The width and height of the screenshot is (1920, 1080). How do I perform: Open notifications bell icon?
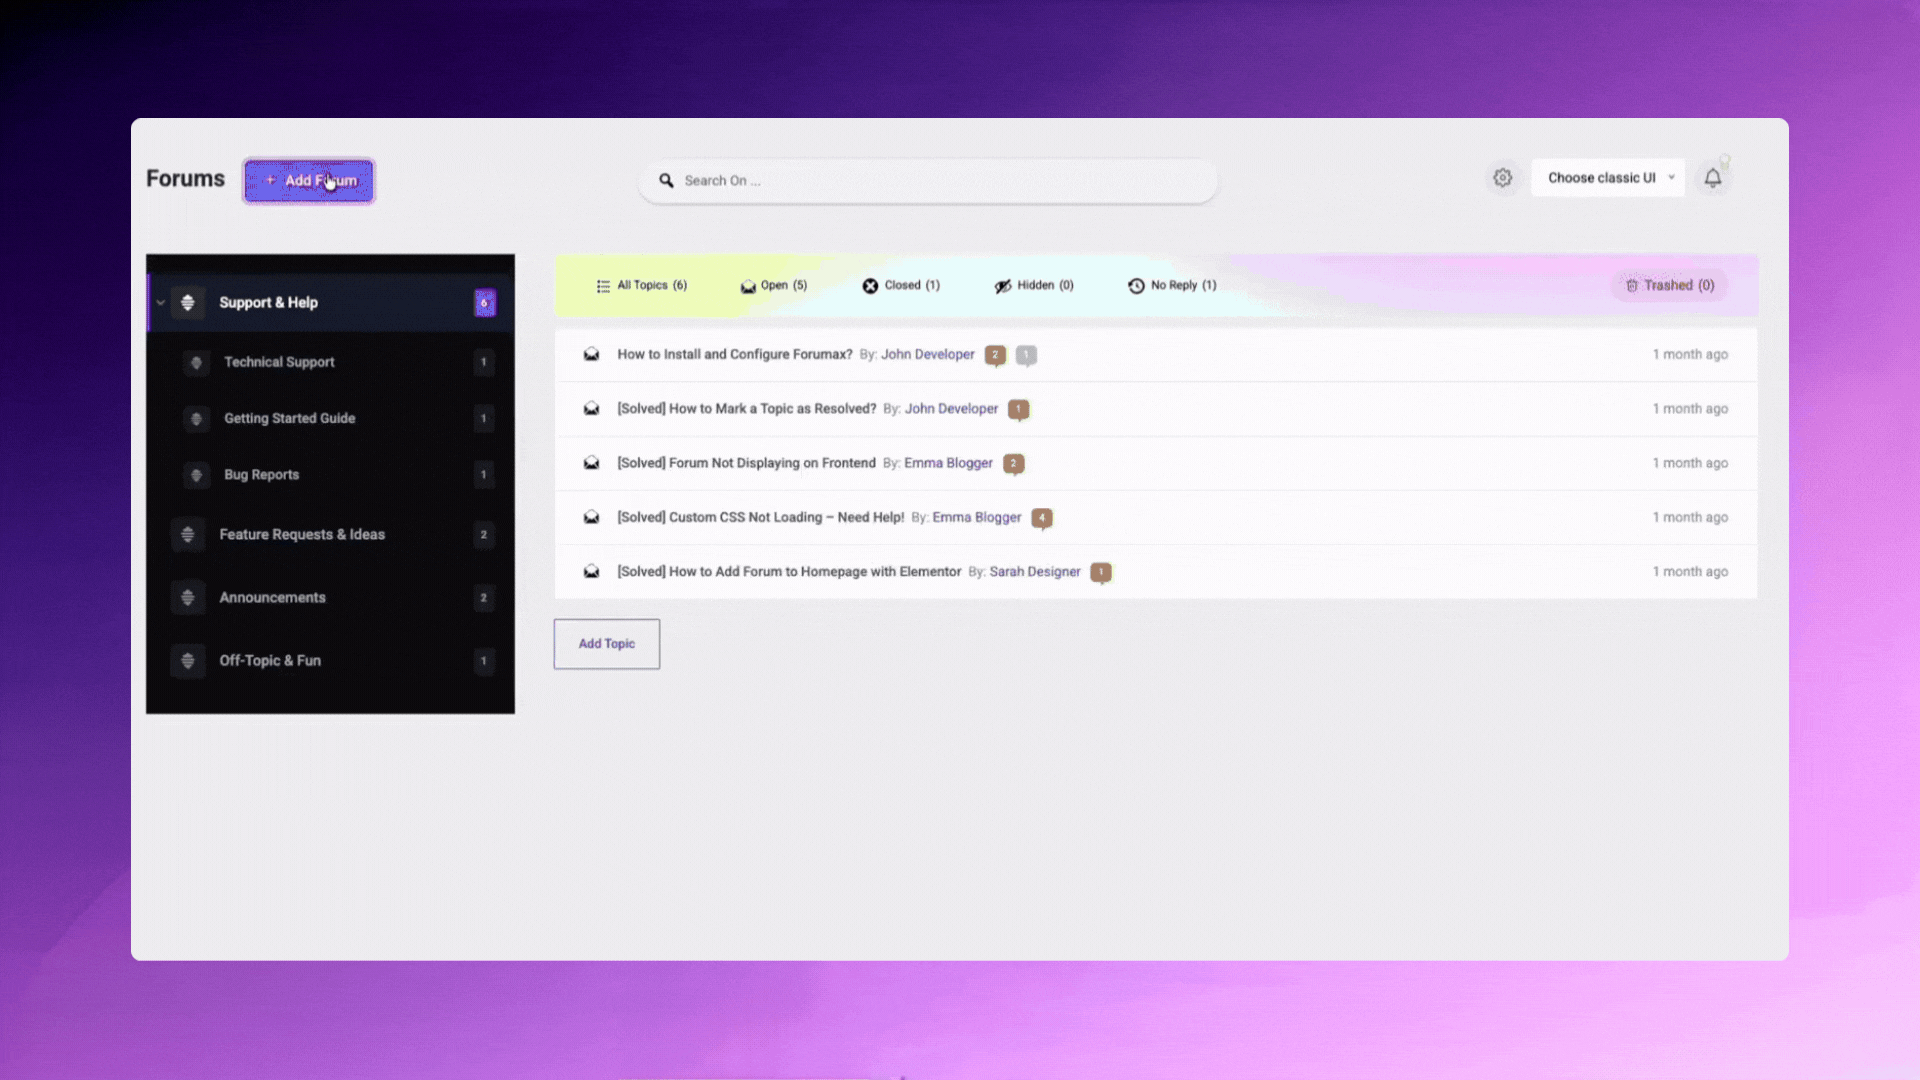(1713, 178)
